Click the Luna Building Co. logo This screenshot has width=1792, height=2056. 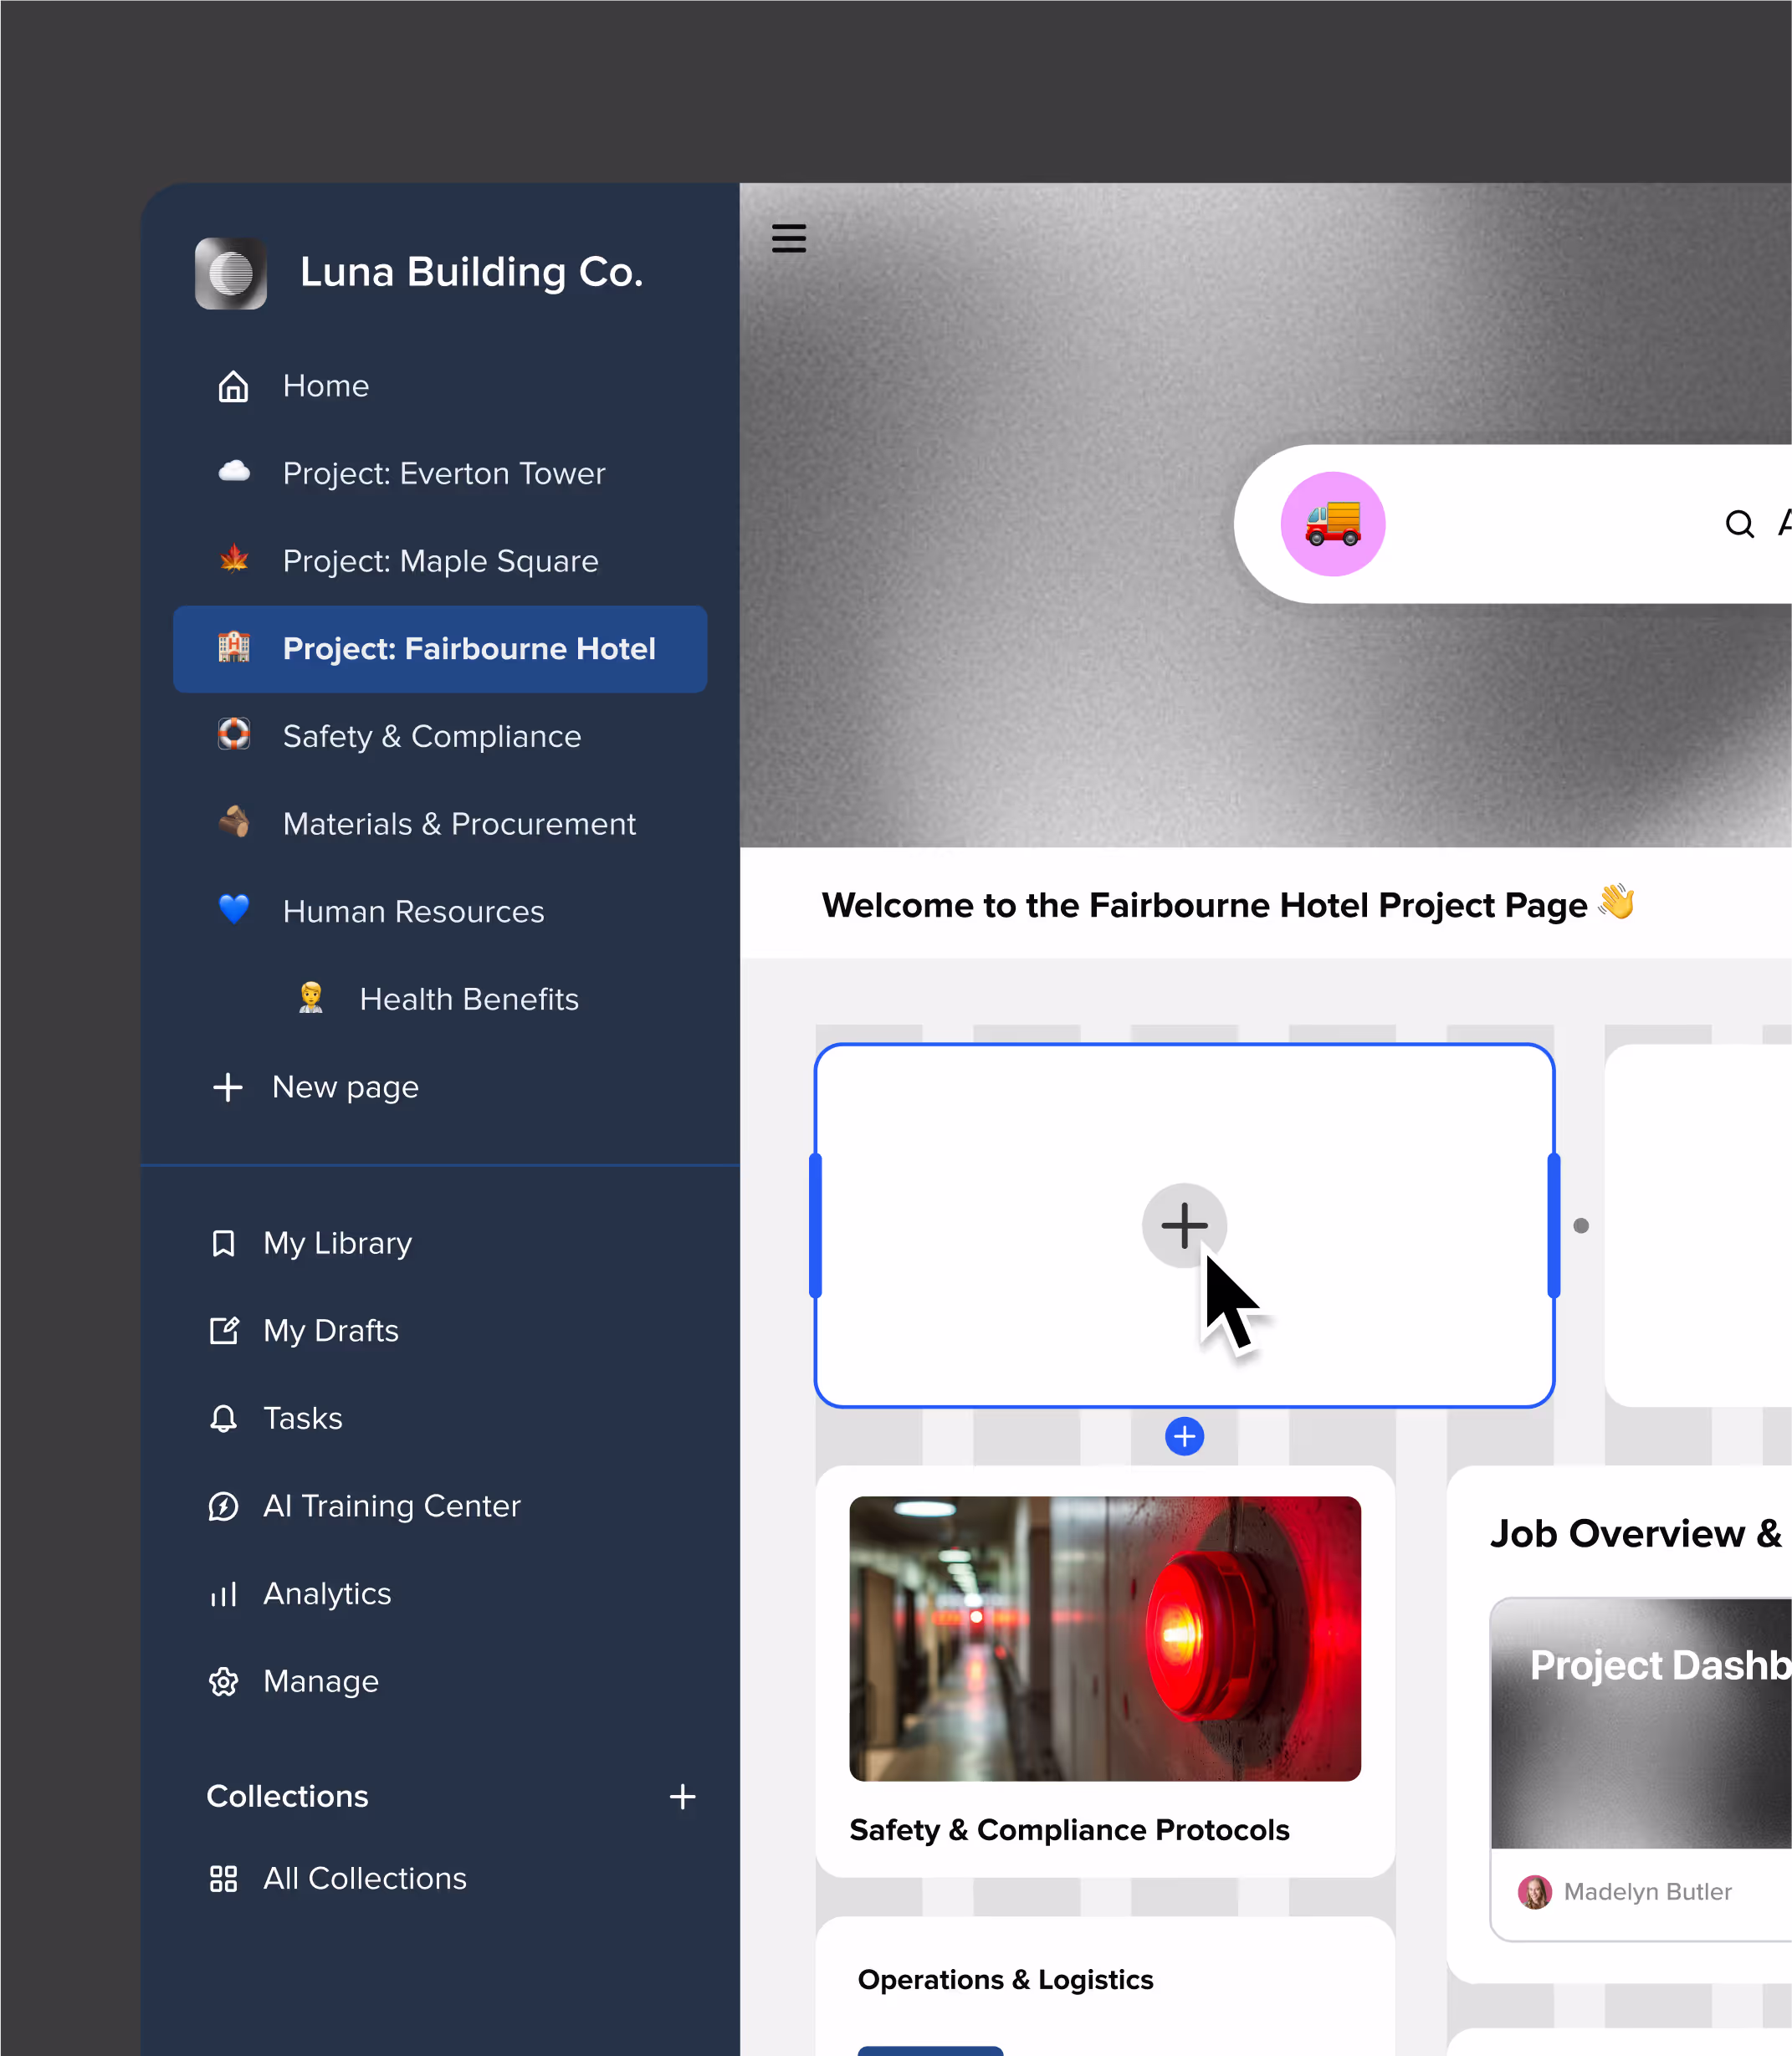coord(231,273)
